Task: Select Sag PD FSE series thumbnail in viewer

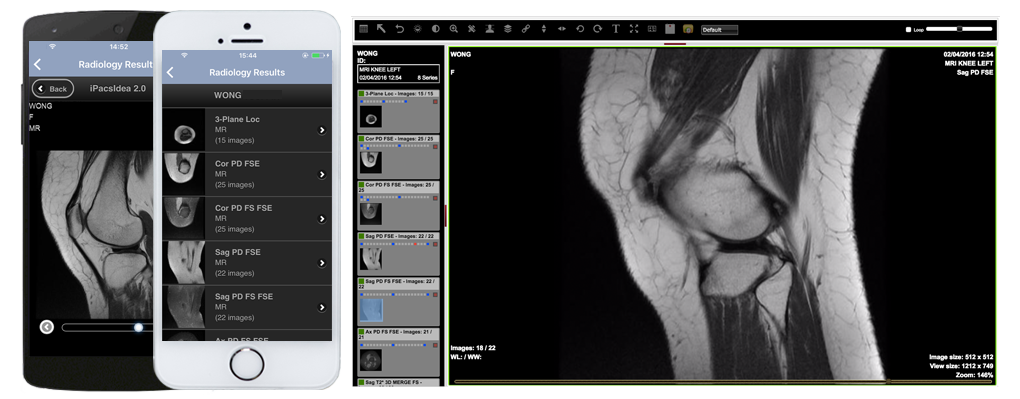Action: (x=371, y=260)
